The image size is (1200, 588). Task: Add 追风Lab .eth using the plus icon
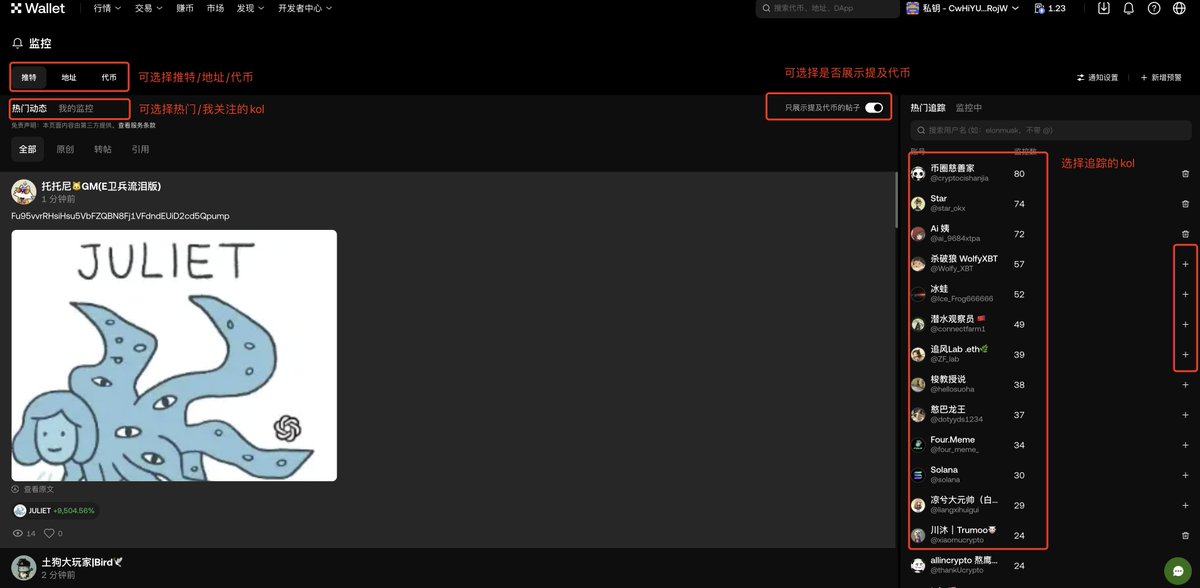pos(1185,354)
